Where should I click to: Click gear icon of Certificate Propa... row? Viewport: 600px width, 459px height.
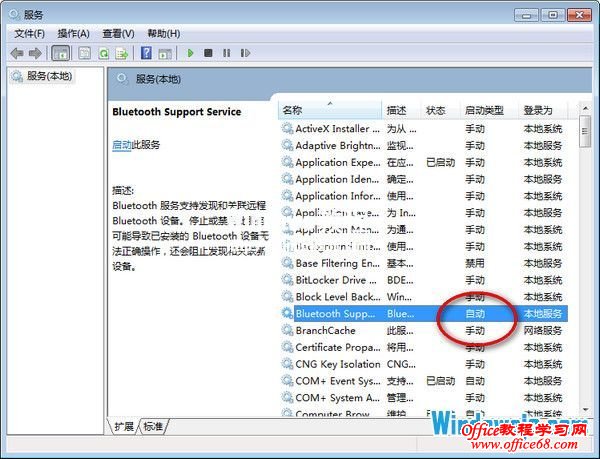pyautogui.click(x=287, y=347)
